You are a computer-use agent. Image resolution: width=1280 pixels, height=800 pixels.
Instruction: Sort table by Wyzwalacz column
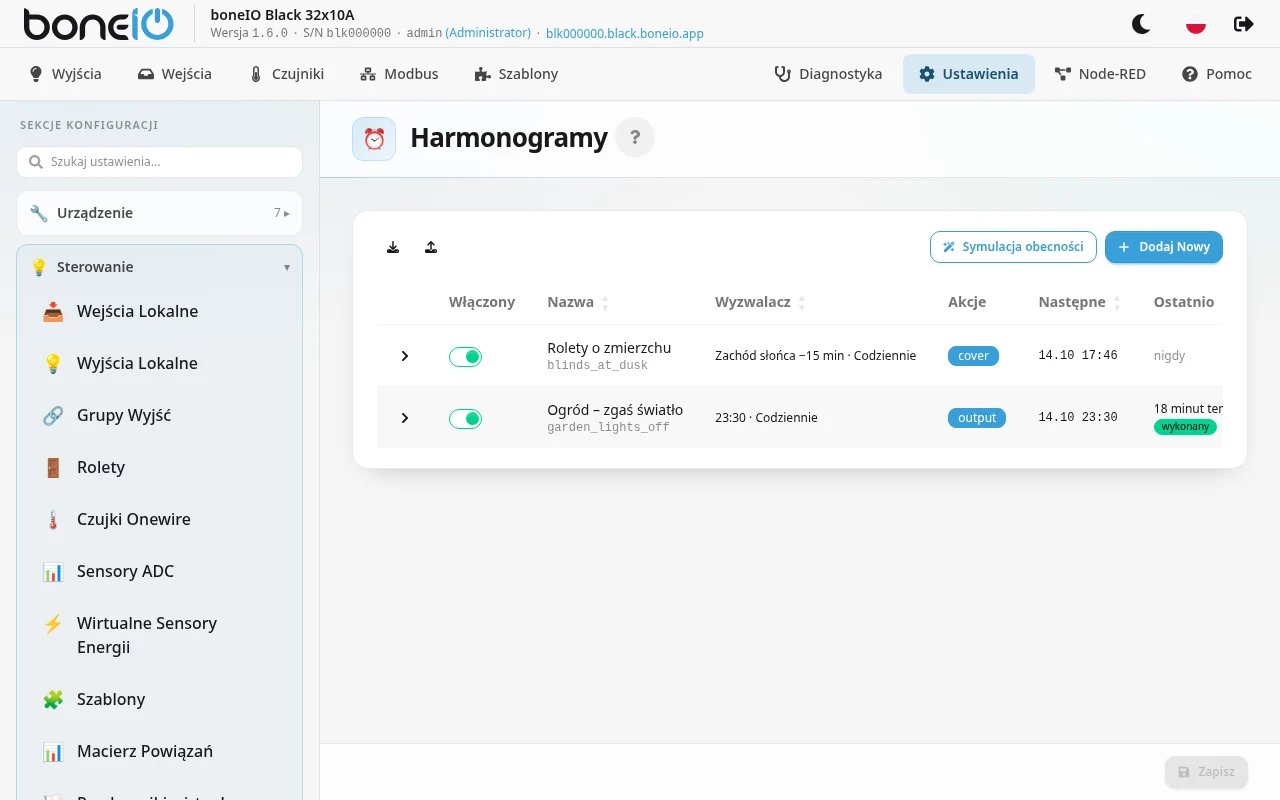pyautogui.click(x=761, y=302)
